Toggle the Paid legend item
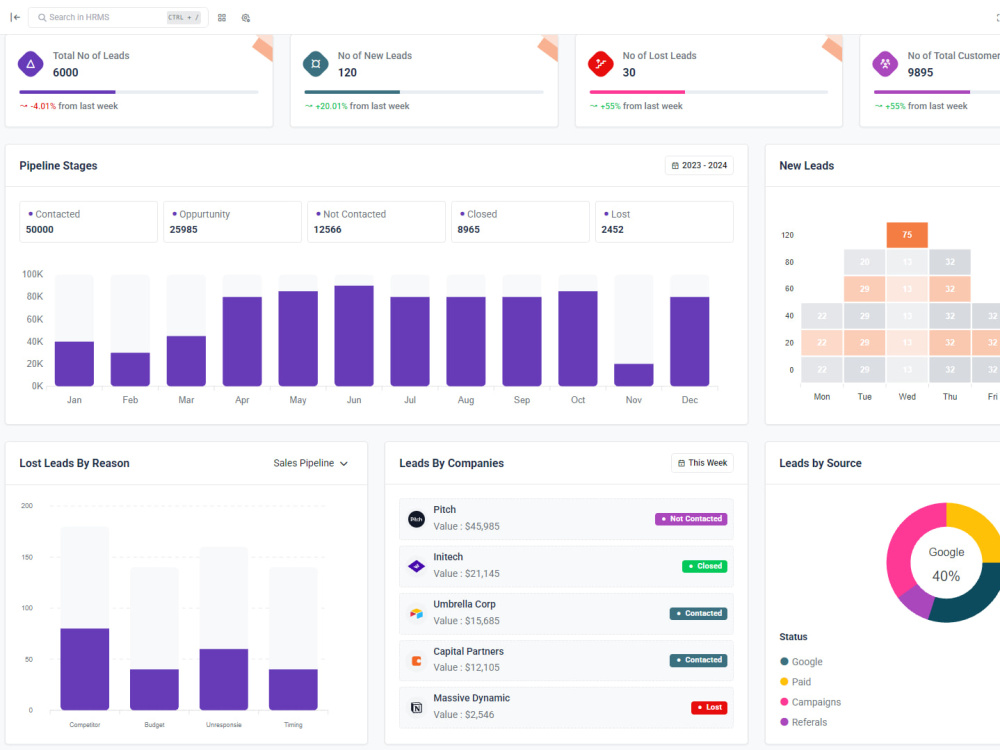The width and height of the screenshot is (1000, 750). pyautogui.click(x=795, y=682)
